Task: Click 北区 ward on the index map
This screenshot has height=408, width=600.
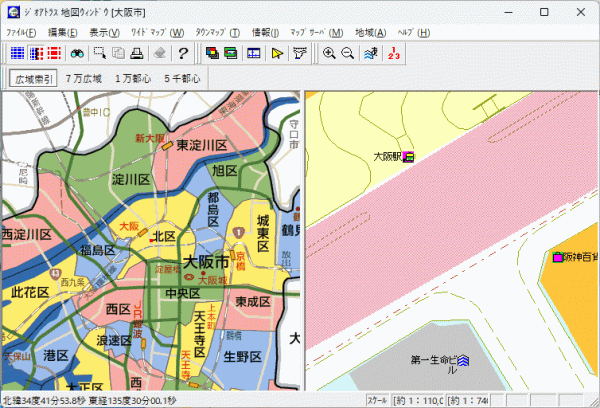Action: point(164,236)
